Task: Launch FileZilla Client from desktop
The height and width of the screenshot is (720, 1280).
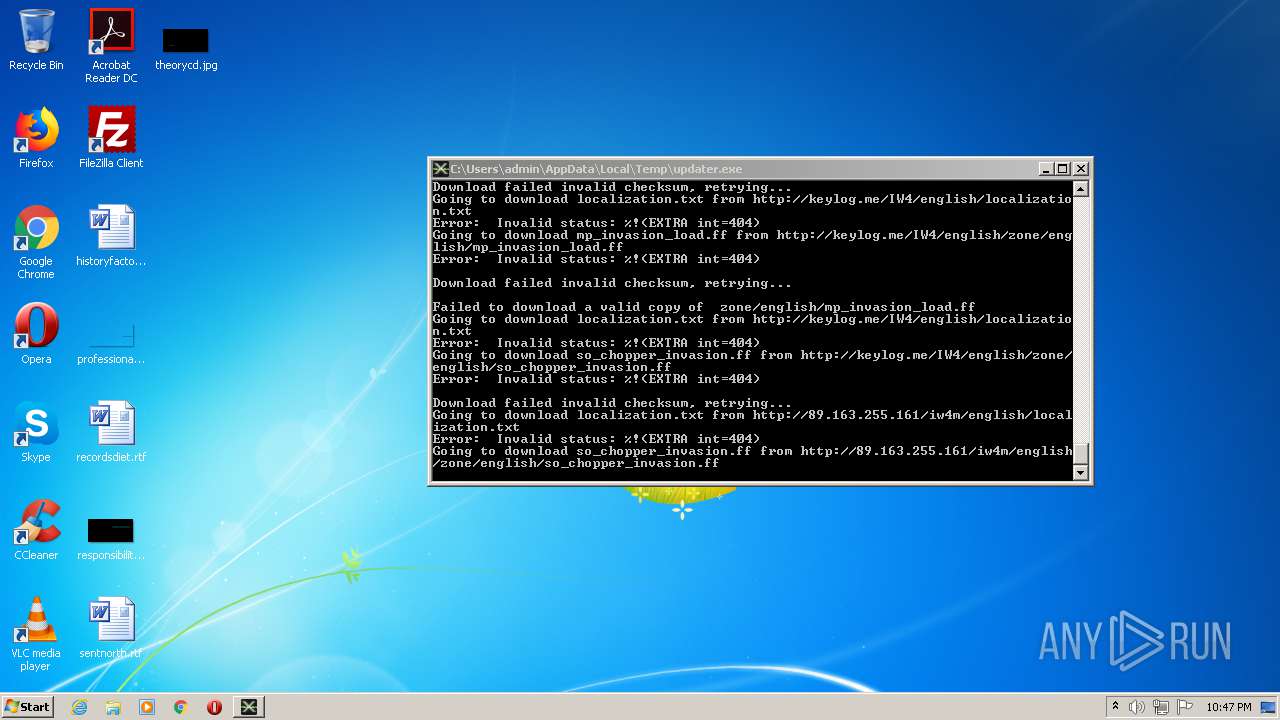Action: pos(111,138)
